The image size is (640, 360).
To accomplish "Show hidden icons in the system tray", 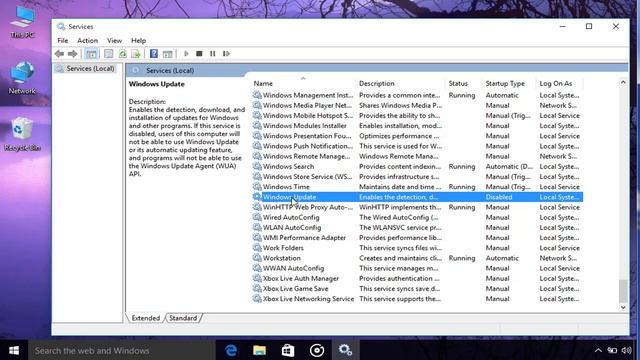I will click(598, 350).
